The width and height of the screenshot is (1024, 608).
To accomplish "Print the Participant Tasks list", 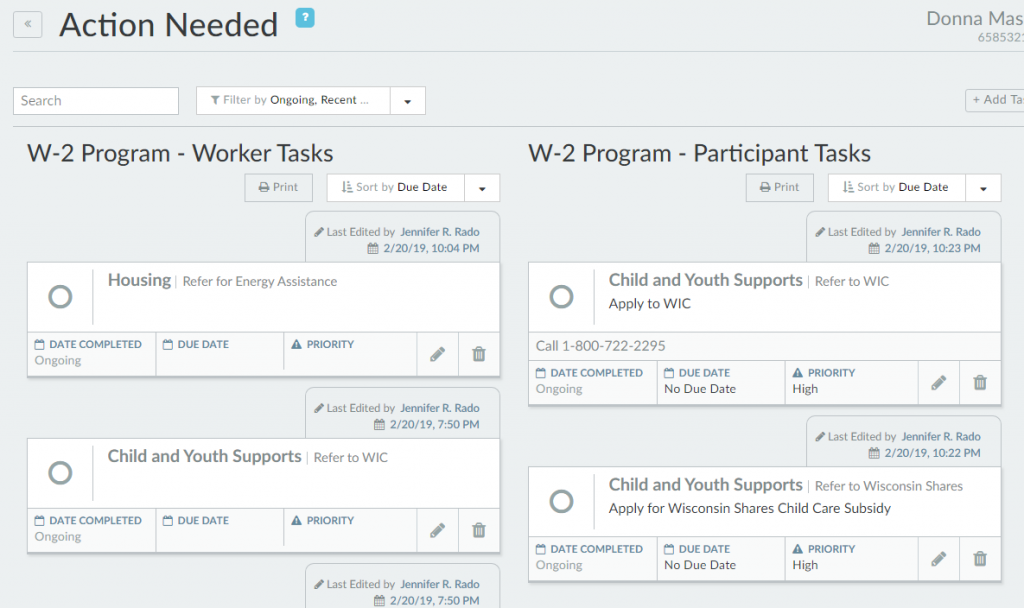I will [x=780, y=187].
